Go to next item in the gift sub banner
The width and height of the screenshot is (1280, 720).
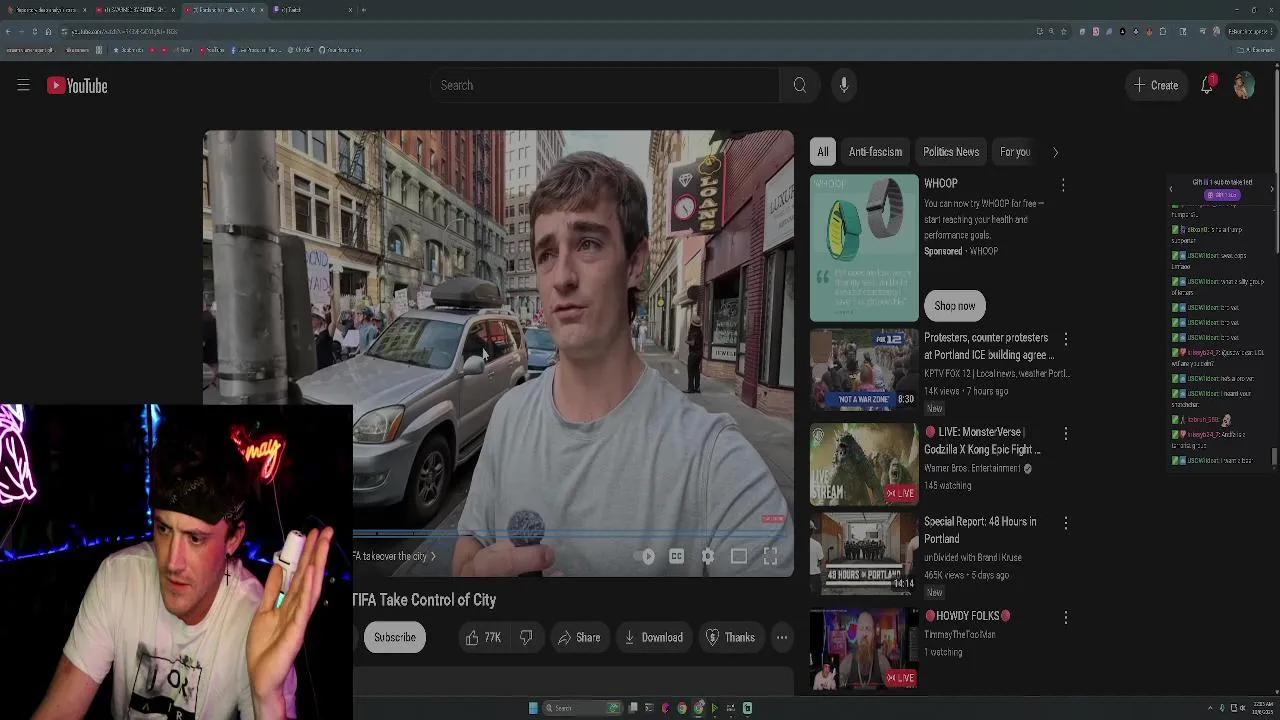point(1271,189)
